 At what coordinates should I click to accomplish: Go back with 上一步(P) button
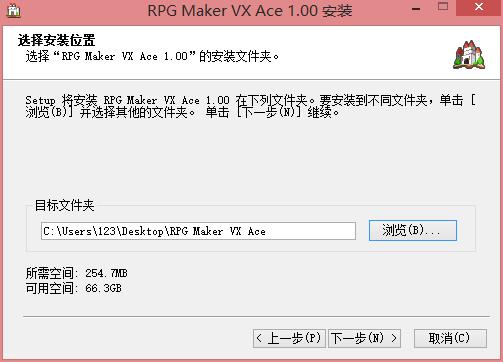[289, 338]
